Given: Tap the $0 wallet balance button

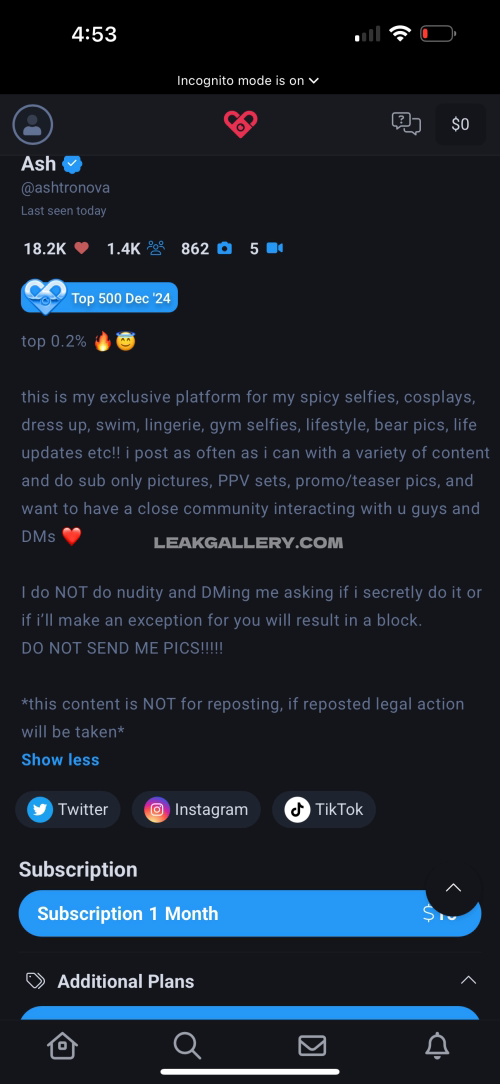Looking at the screenshot, I should [x=461, y=124].
